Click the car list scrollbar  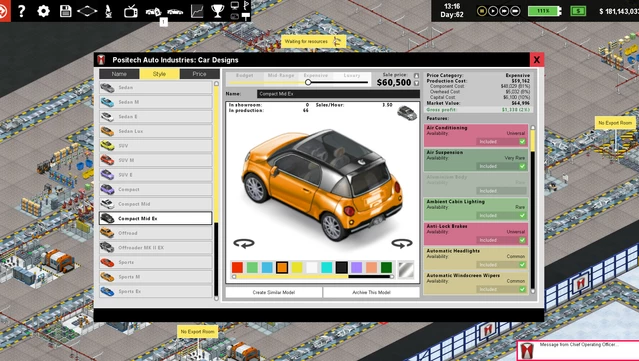point(216,191)
